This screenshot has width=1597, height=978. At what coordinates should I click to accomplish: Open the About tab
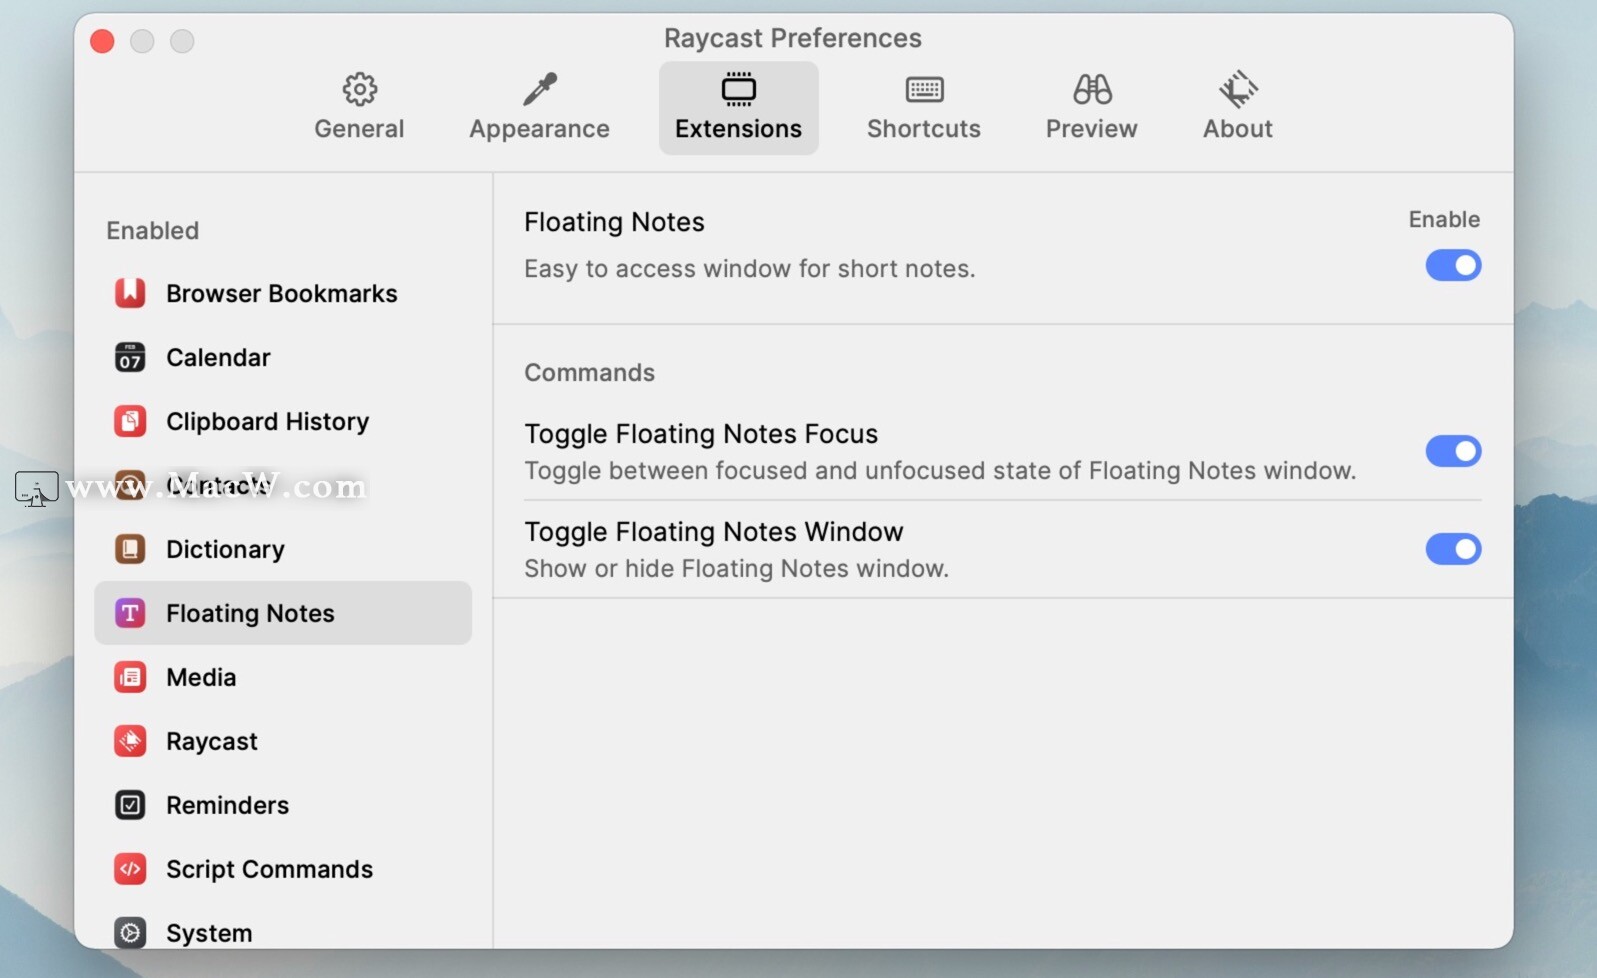[1237, 107]
